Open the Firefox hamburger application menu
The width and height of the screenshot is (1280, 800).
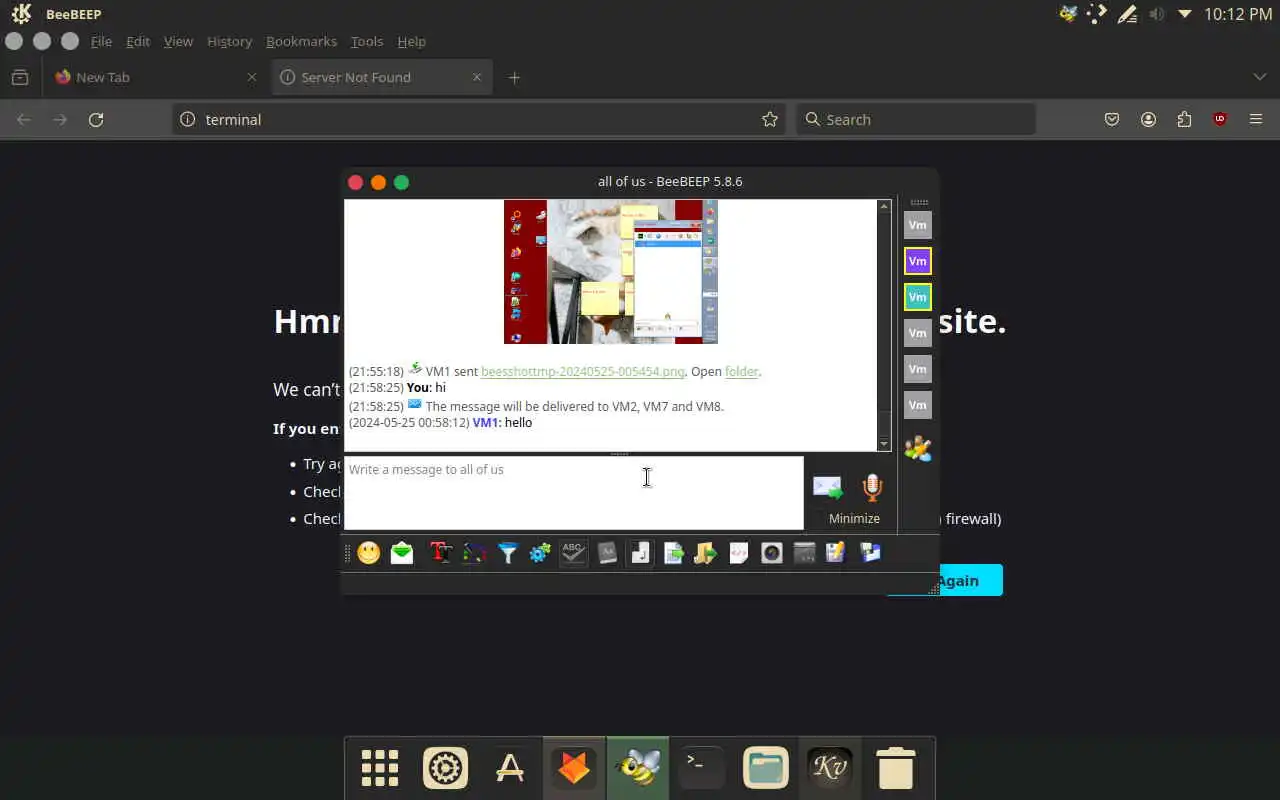1256,119
